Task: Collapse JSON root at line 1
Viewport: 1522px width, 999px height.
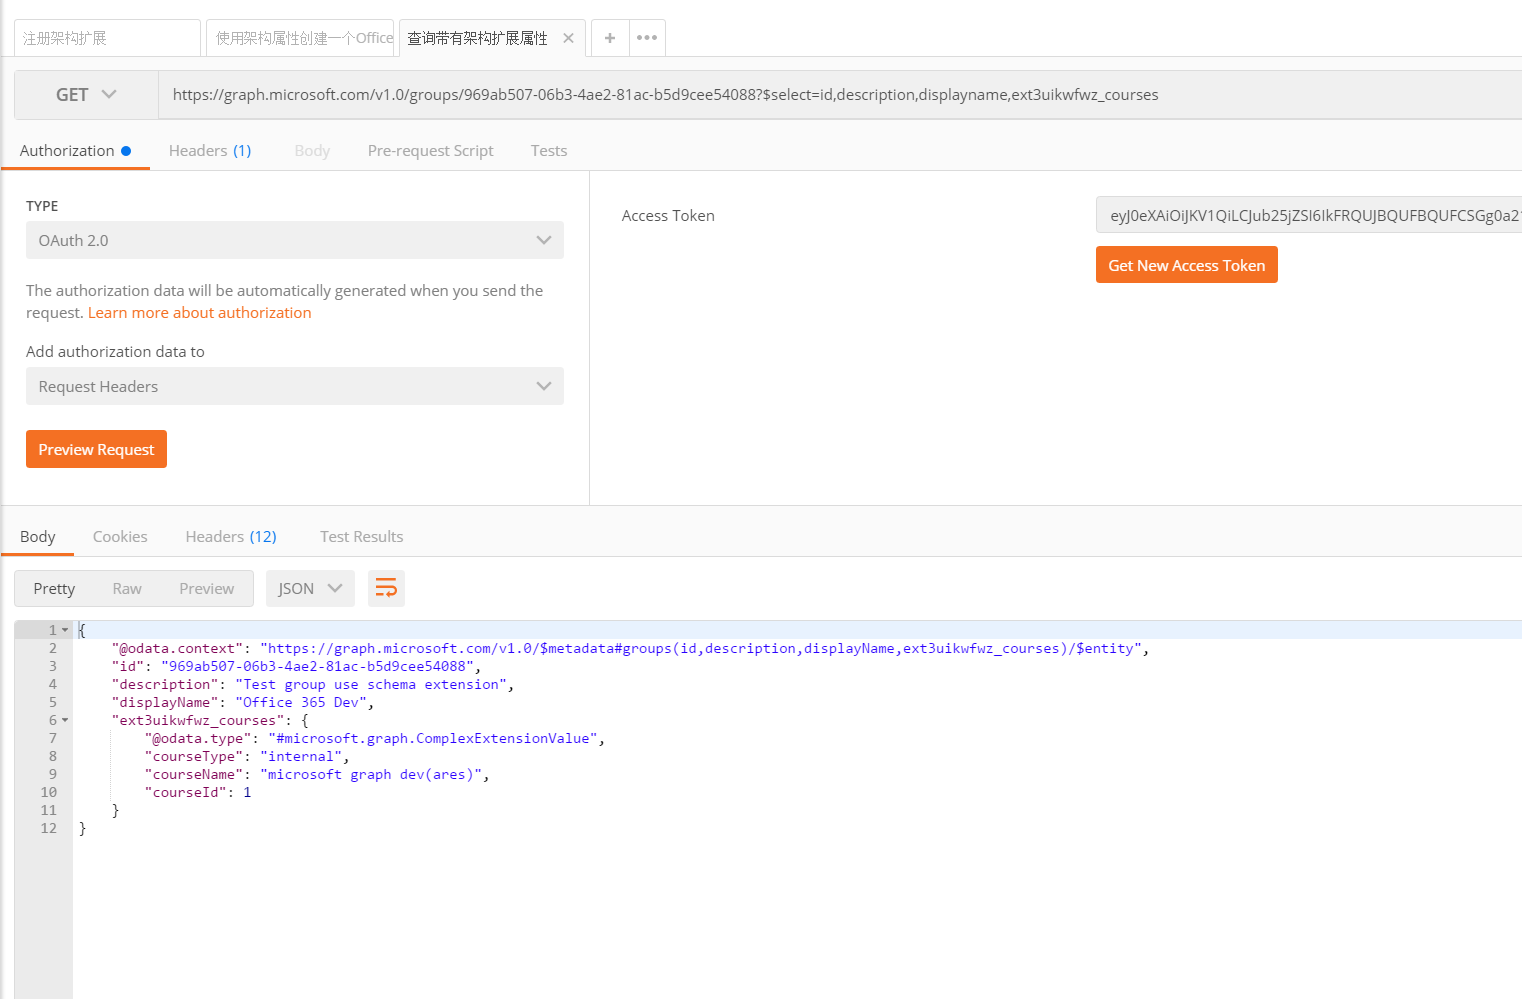Action: pyautogui.click(x=66, y=630)
